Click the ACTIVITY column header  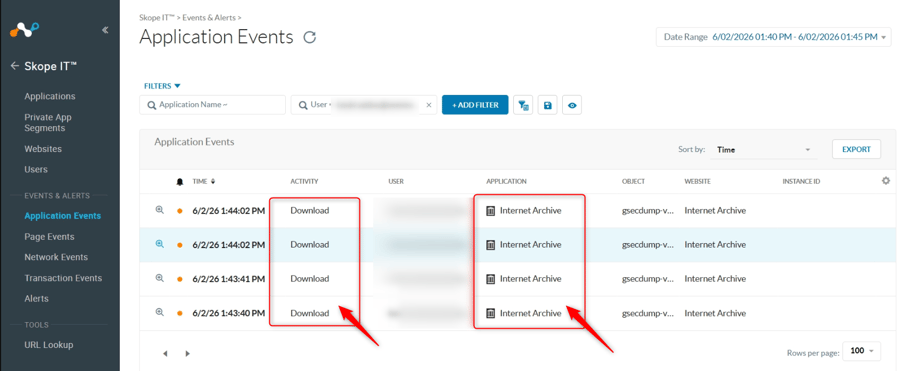[304, 181]
